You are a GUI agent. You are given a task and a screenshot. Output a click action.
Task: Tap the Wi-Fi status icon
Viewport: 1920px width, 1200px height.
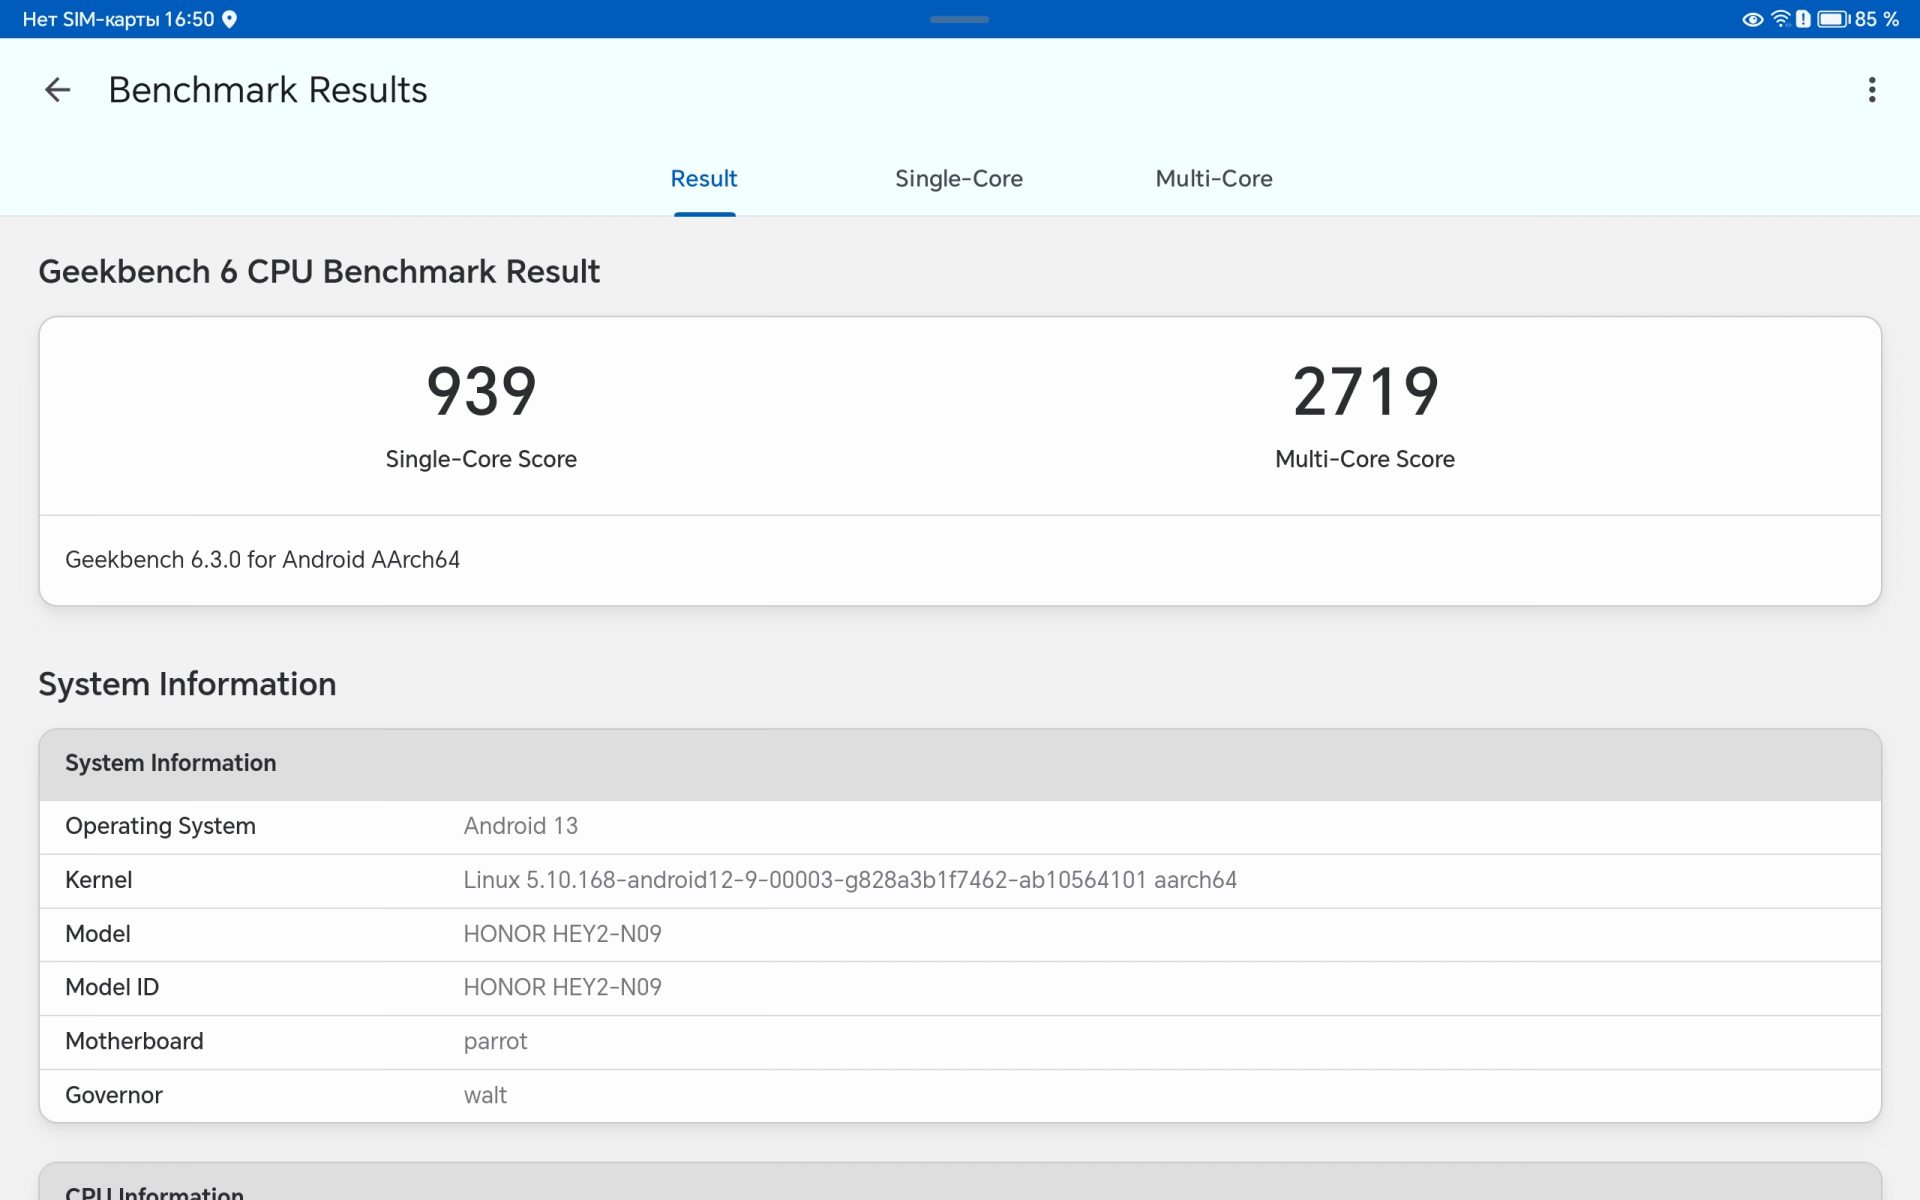tap(1780, 19)
